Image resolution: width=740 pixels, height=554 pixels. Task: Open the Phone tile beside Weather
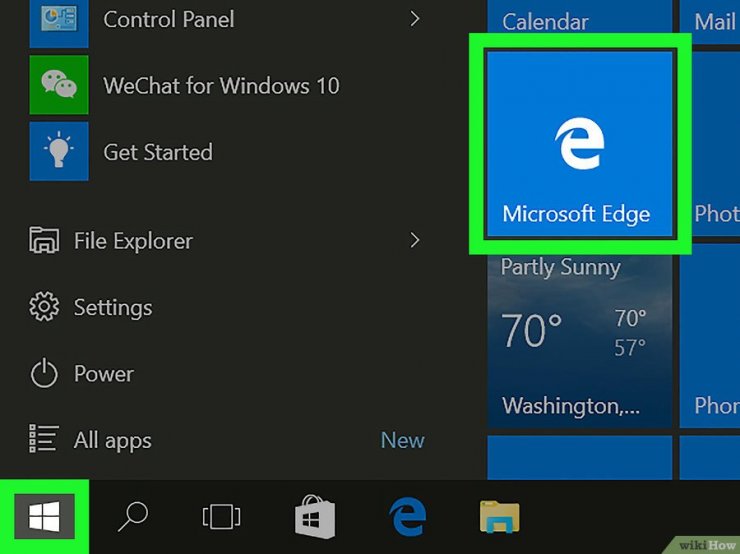coord(710,336)
